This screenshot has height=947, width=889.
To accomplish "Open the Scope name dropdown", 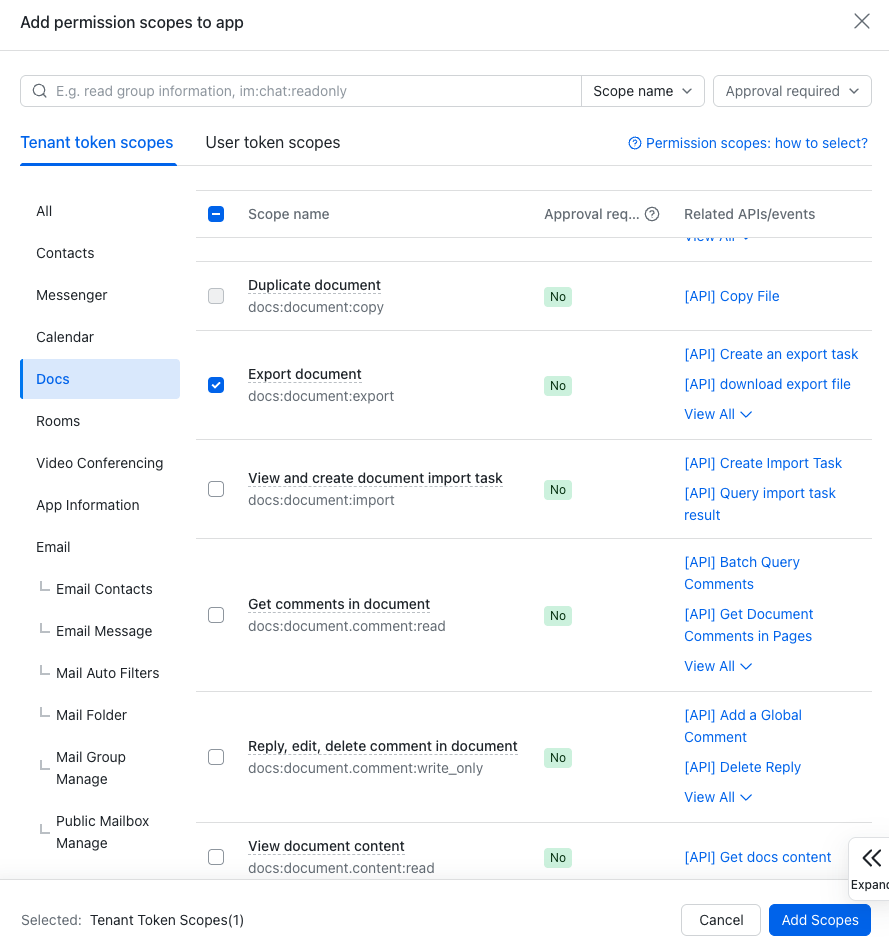I will click(x=642, y=91).
